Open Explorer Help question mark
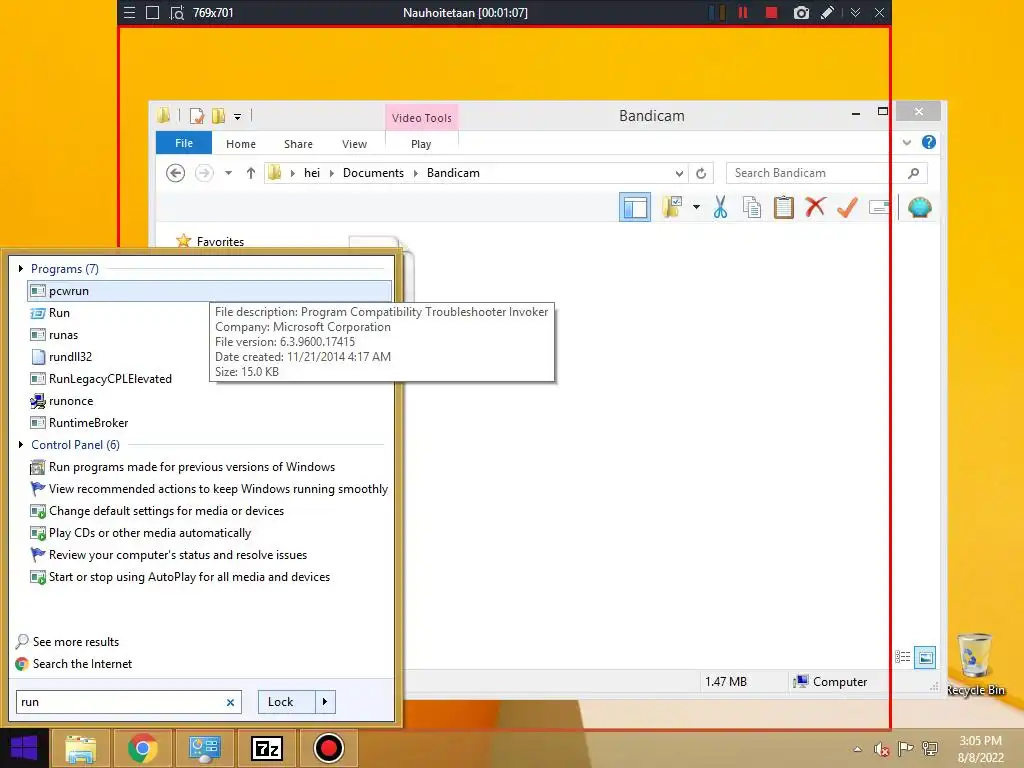This screenshot has height=768, width=1024. [929, 142]
